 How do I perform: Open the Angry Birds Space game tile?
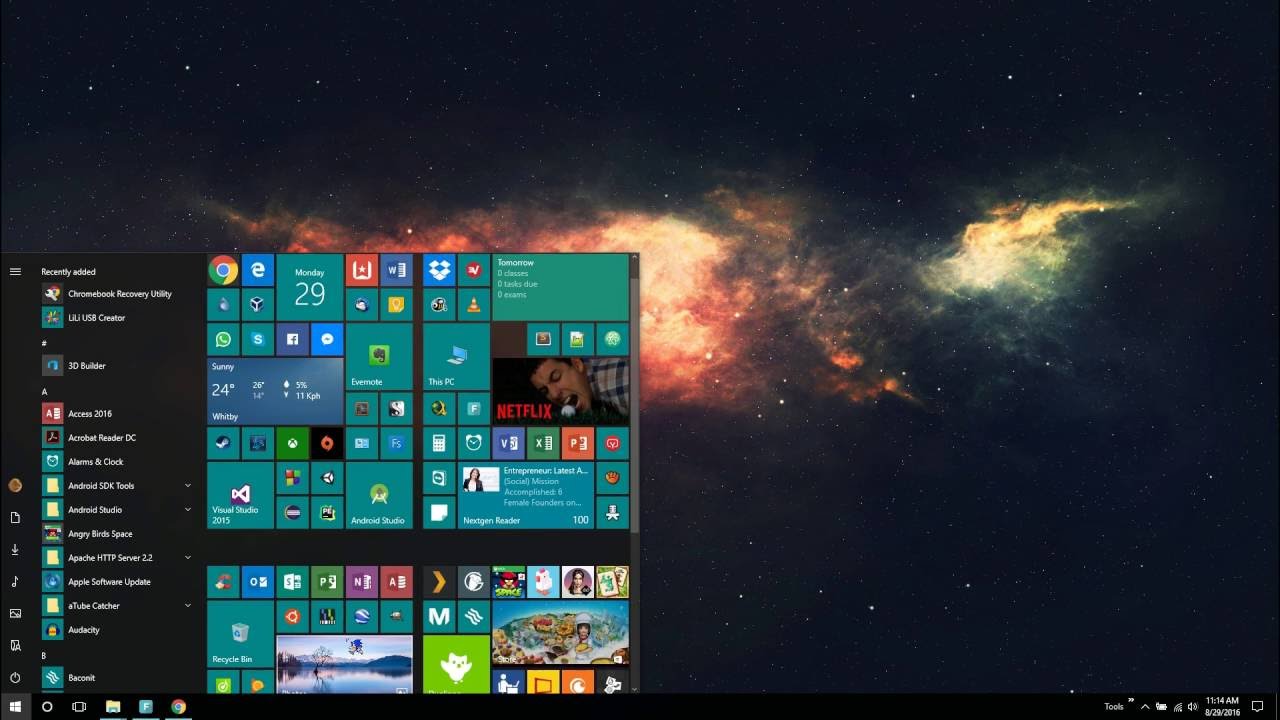point(508,582)
